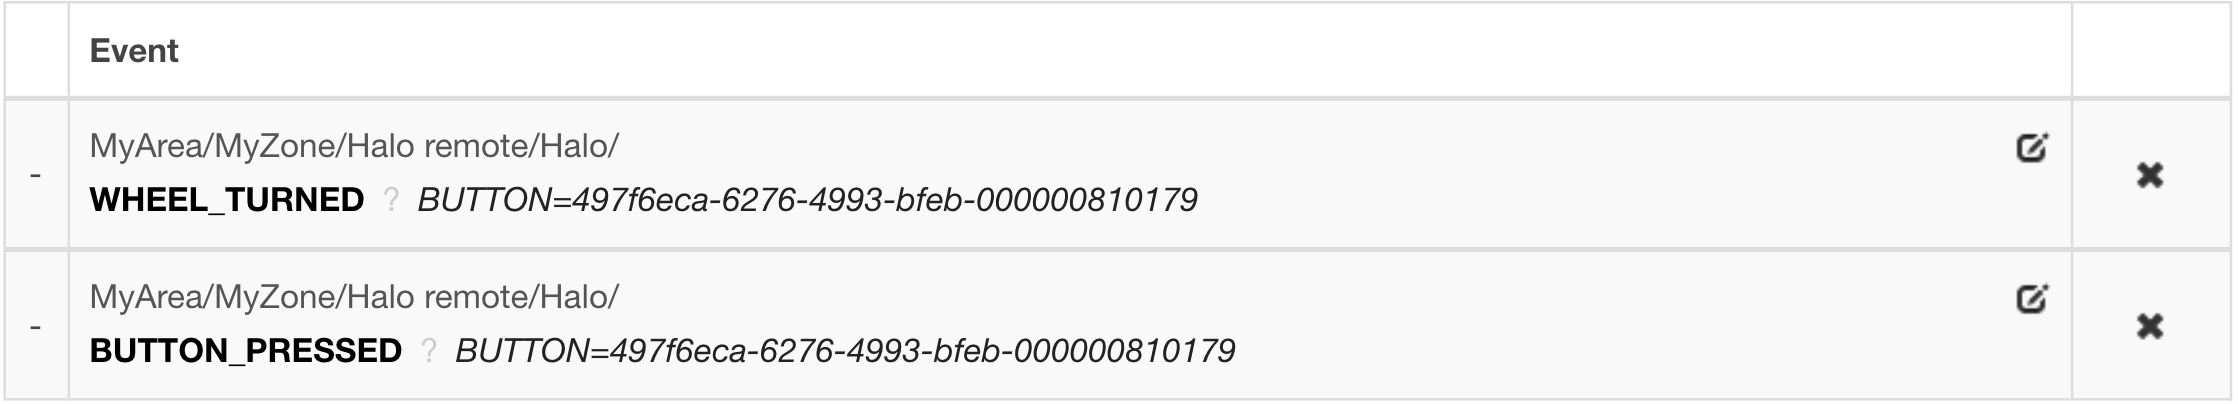Edit the BUTTON_PRESSED event entry
Image resolution: width=2238 pixels, height=404 pixels.
[x=2031, y=298]
